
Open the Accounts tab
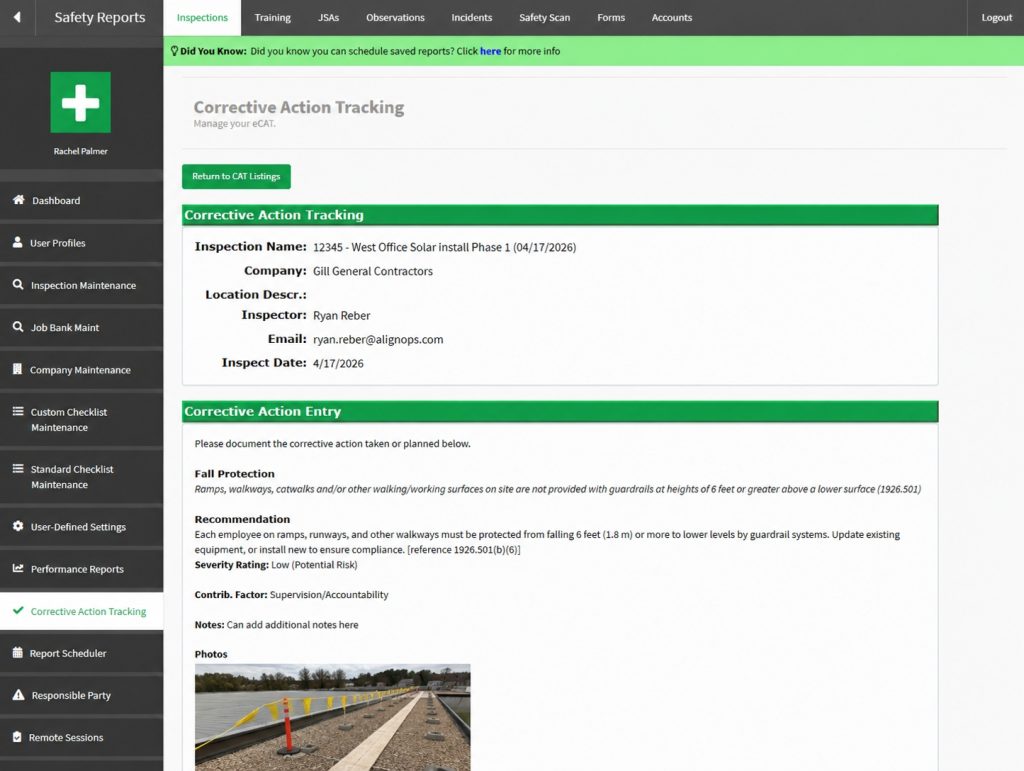(671, 18)
